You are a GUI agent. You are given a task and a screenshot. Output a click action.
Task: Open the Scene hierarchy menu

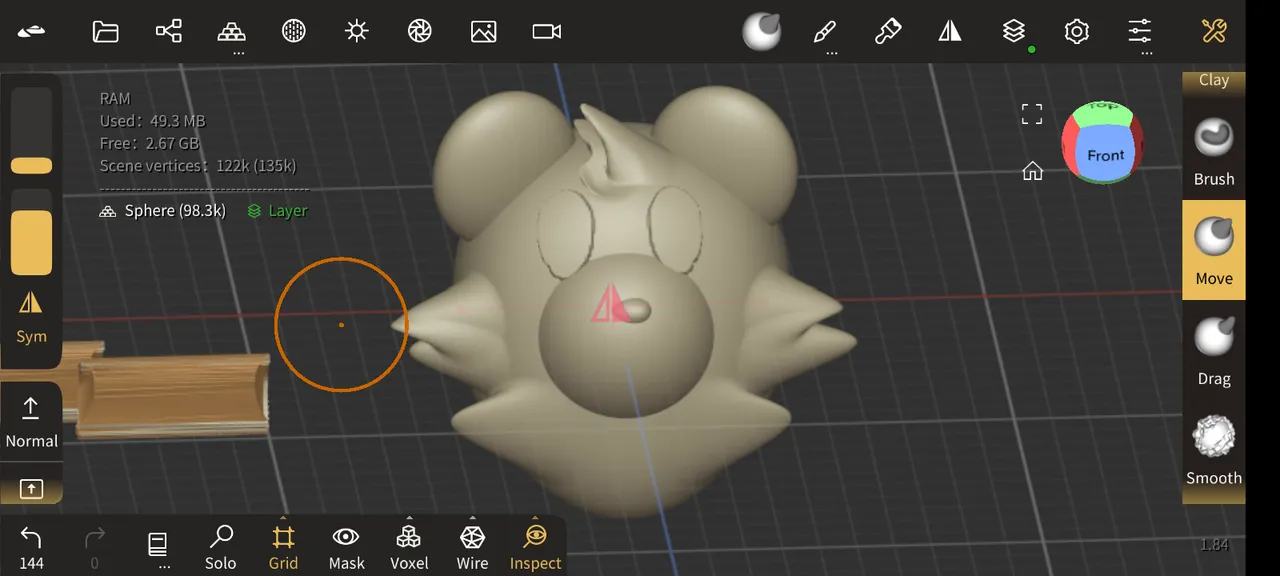coord(169,31)
